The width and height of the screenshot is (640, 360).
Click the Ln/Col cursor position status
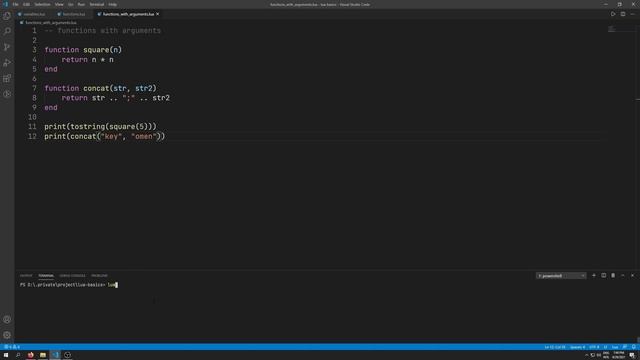coord(555,347)
